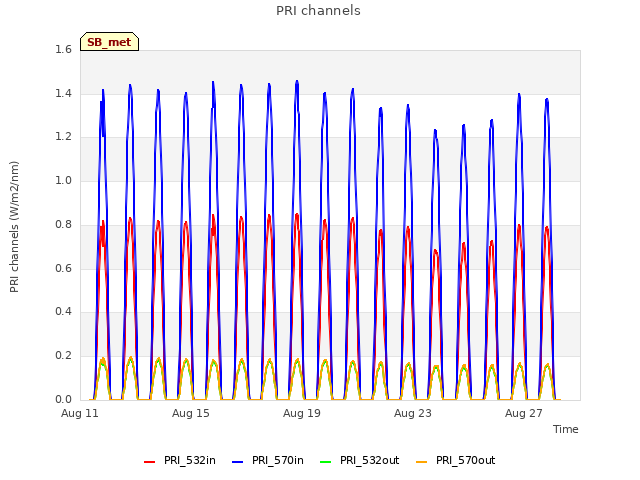Click the 0.8 y-axis tick label

(x=63, y=224)
